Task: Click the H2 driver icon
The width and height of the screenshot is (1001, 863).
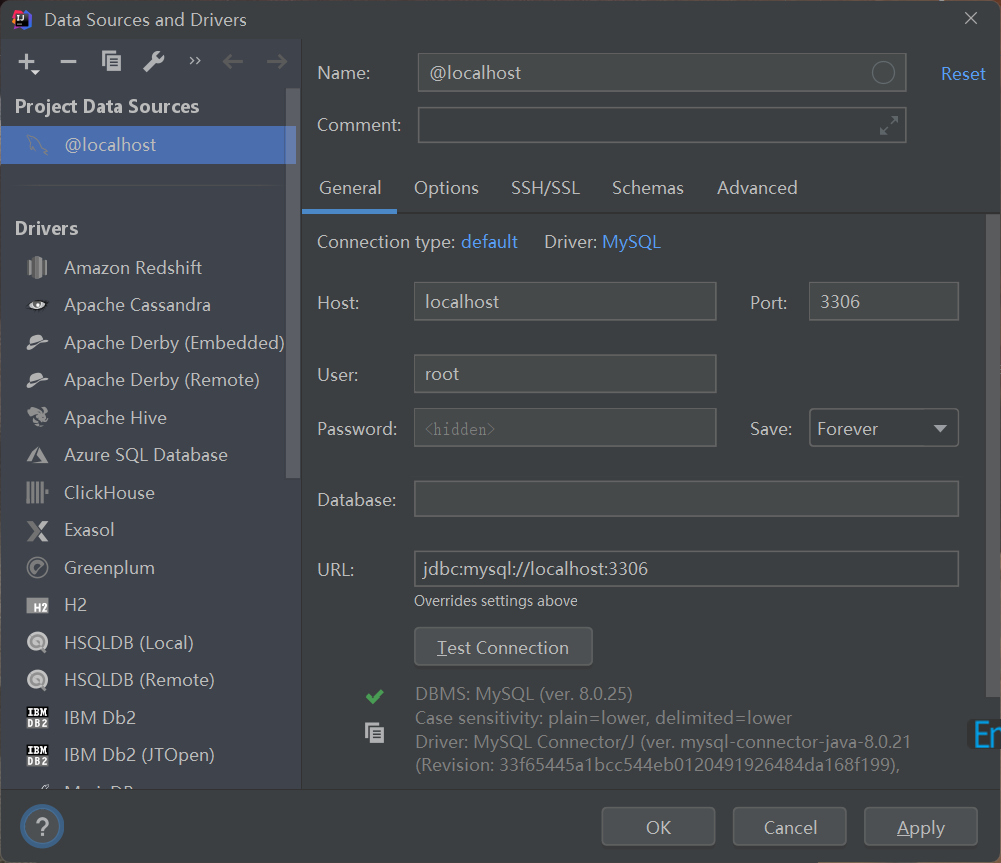Action: click(37, 606)
